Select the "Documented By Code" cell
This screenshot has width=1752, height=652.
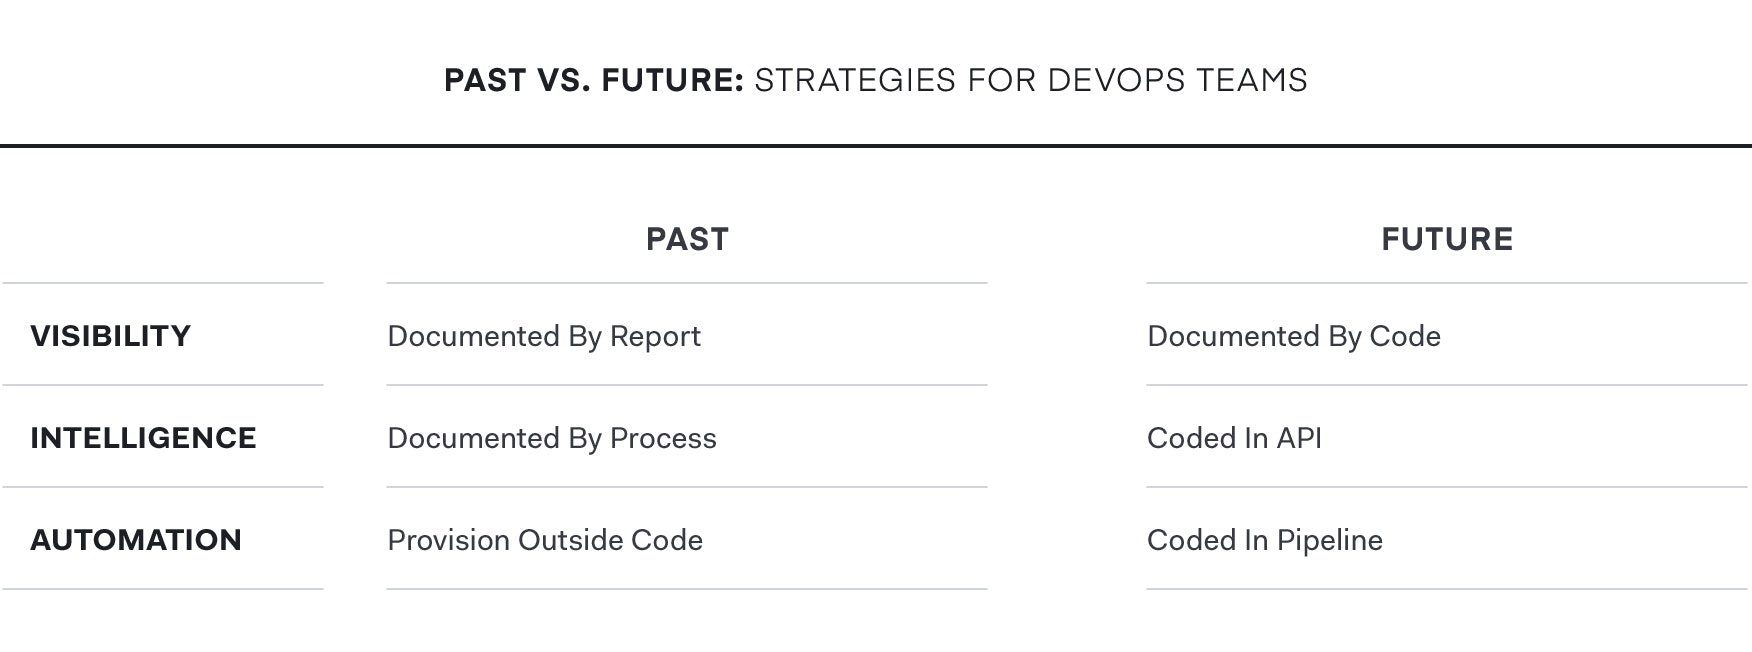click(x=1293, y=336)
